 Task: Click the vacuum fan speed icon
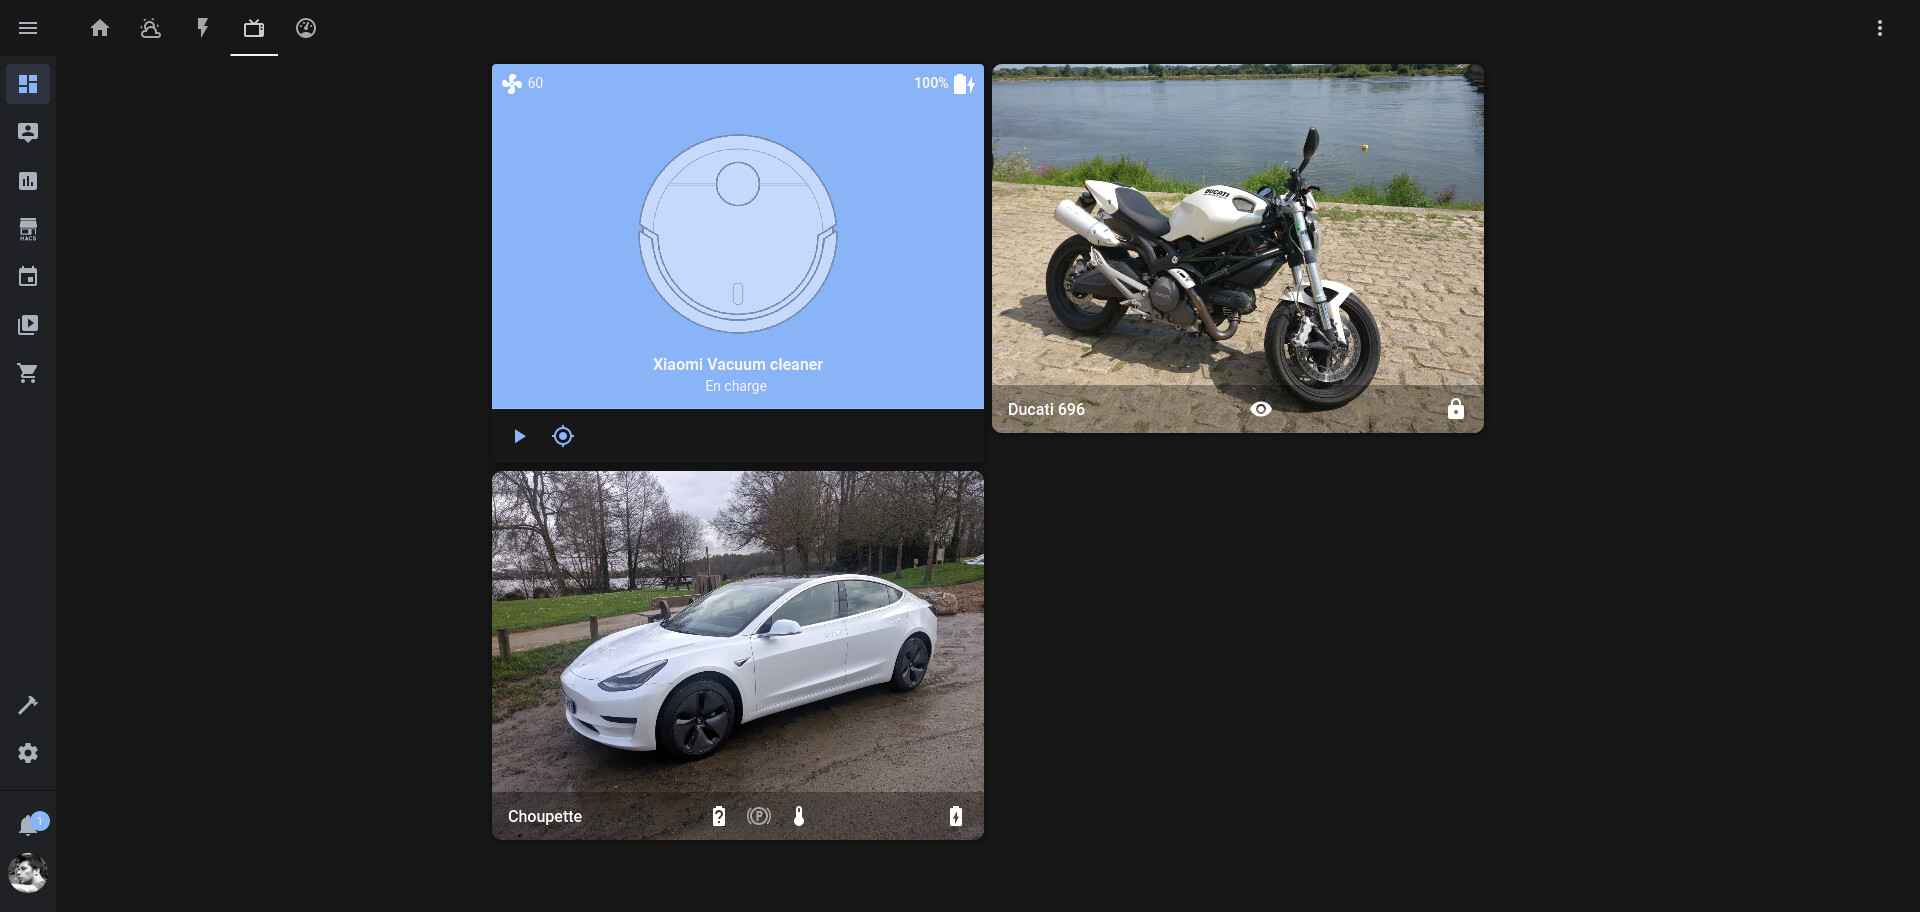tap(512, 84)
